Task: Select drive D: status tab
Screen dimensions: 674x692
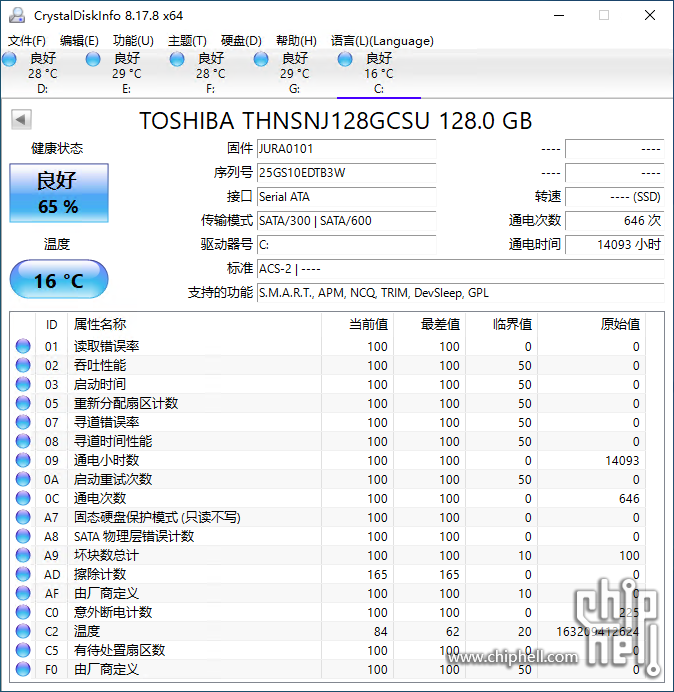Action: 42,73
